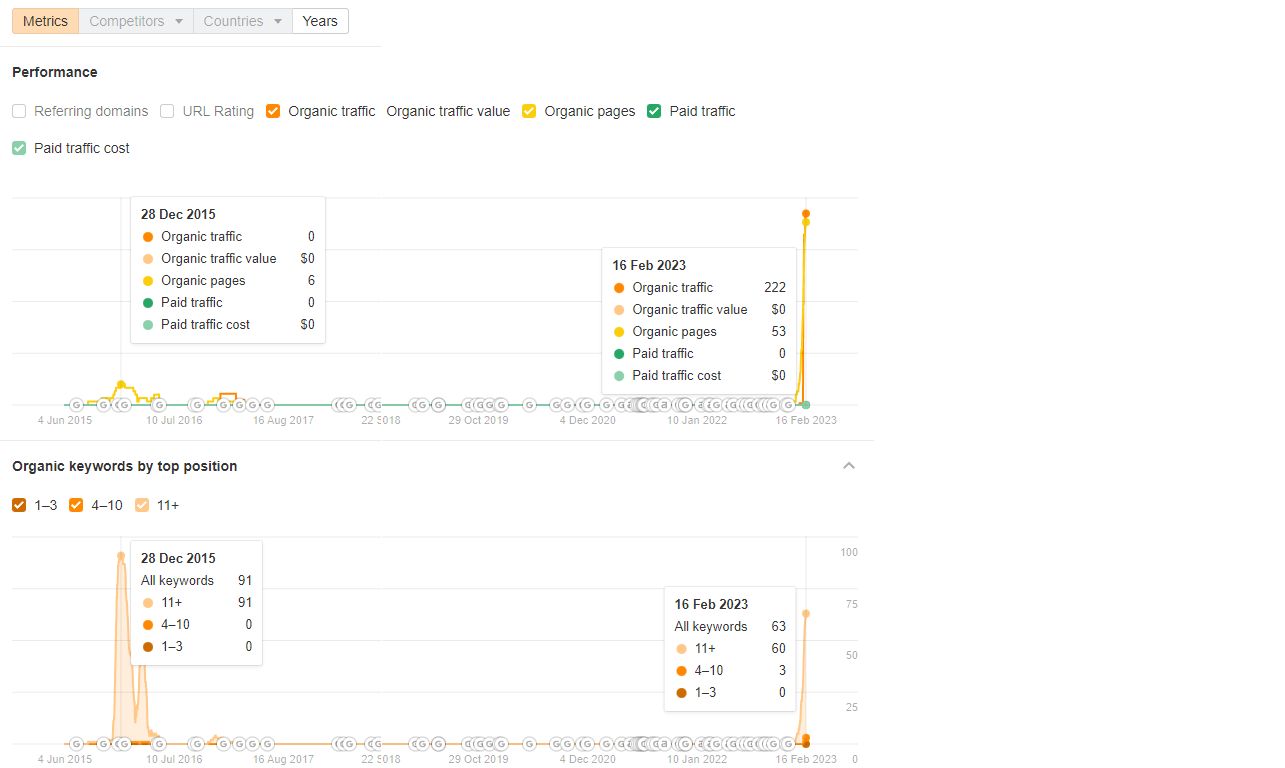Click the leftmost G marker in Organic keywords chart
This screenshot has width=1285, height=768.
point(76,744)
